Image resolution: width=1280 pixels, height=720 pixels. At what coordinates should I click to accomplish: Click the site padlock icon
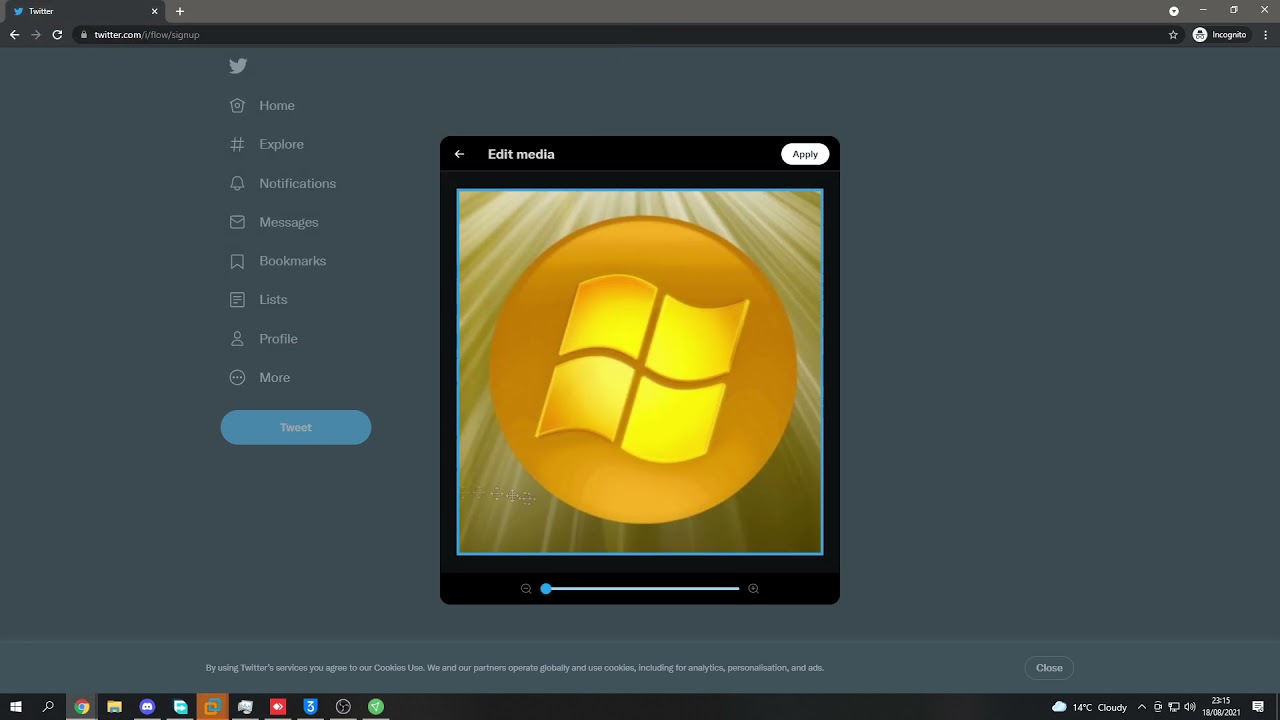click(84, 35)
